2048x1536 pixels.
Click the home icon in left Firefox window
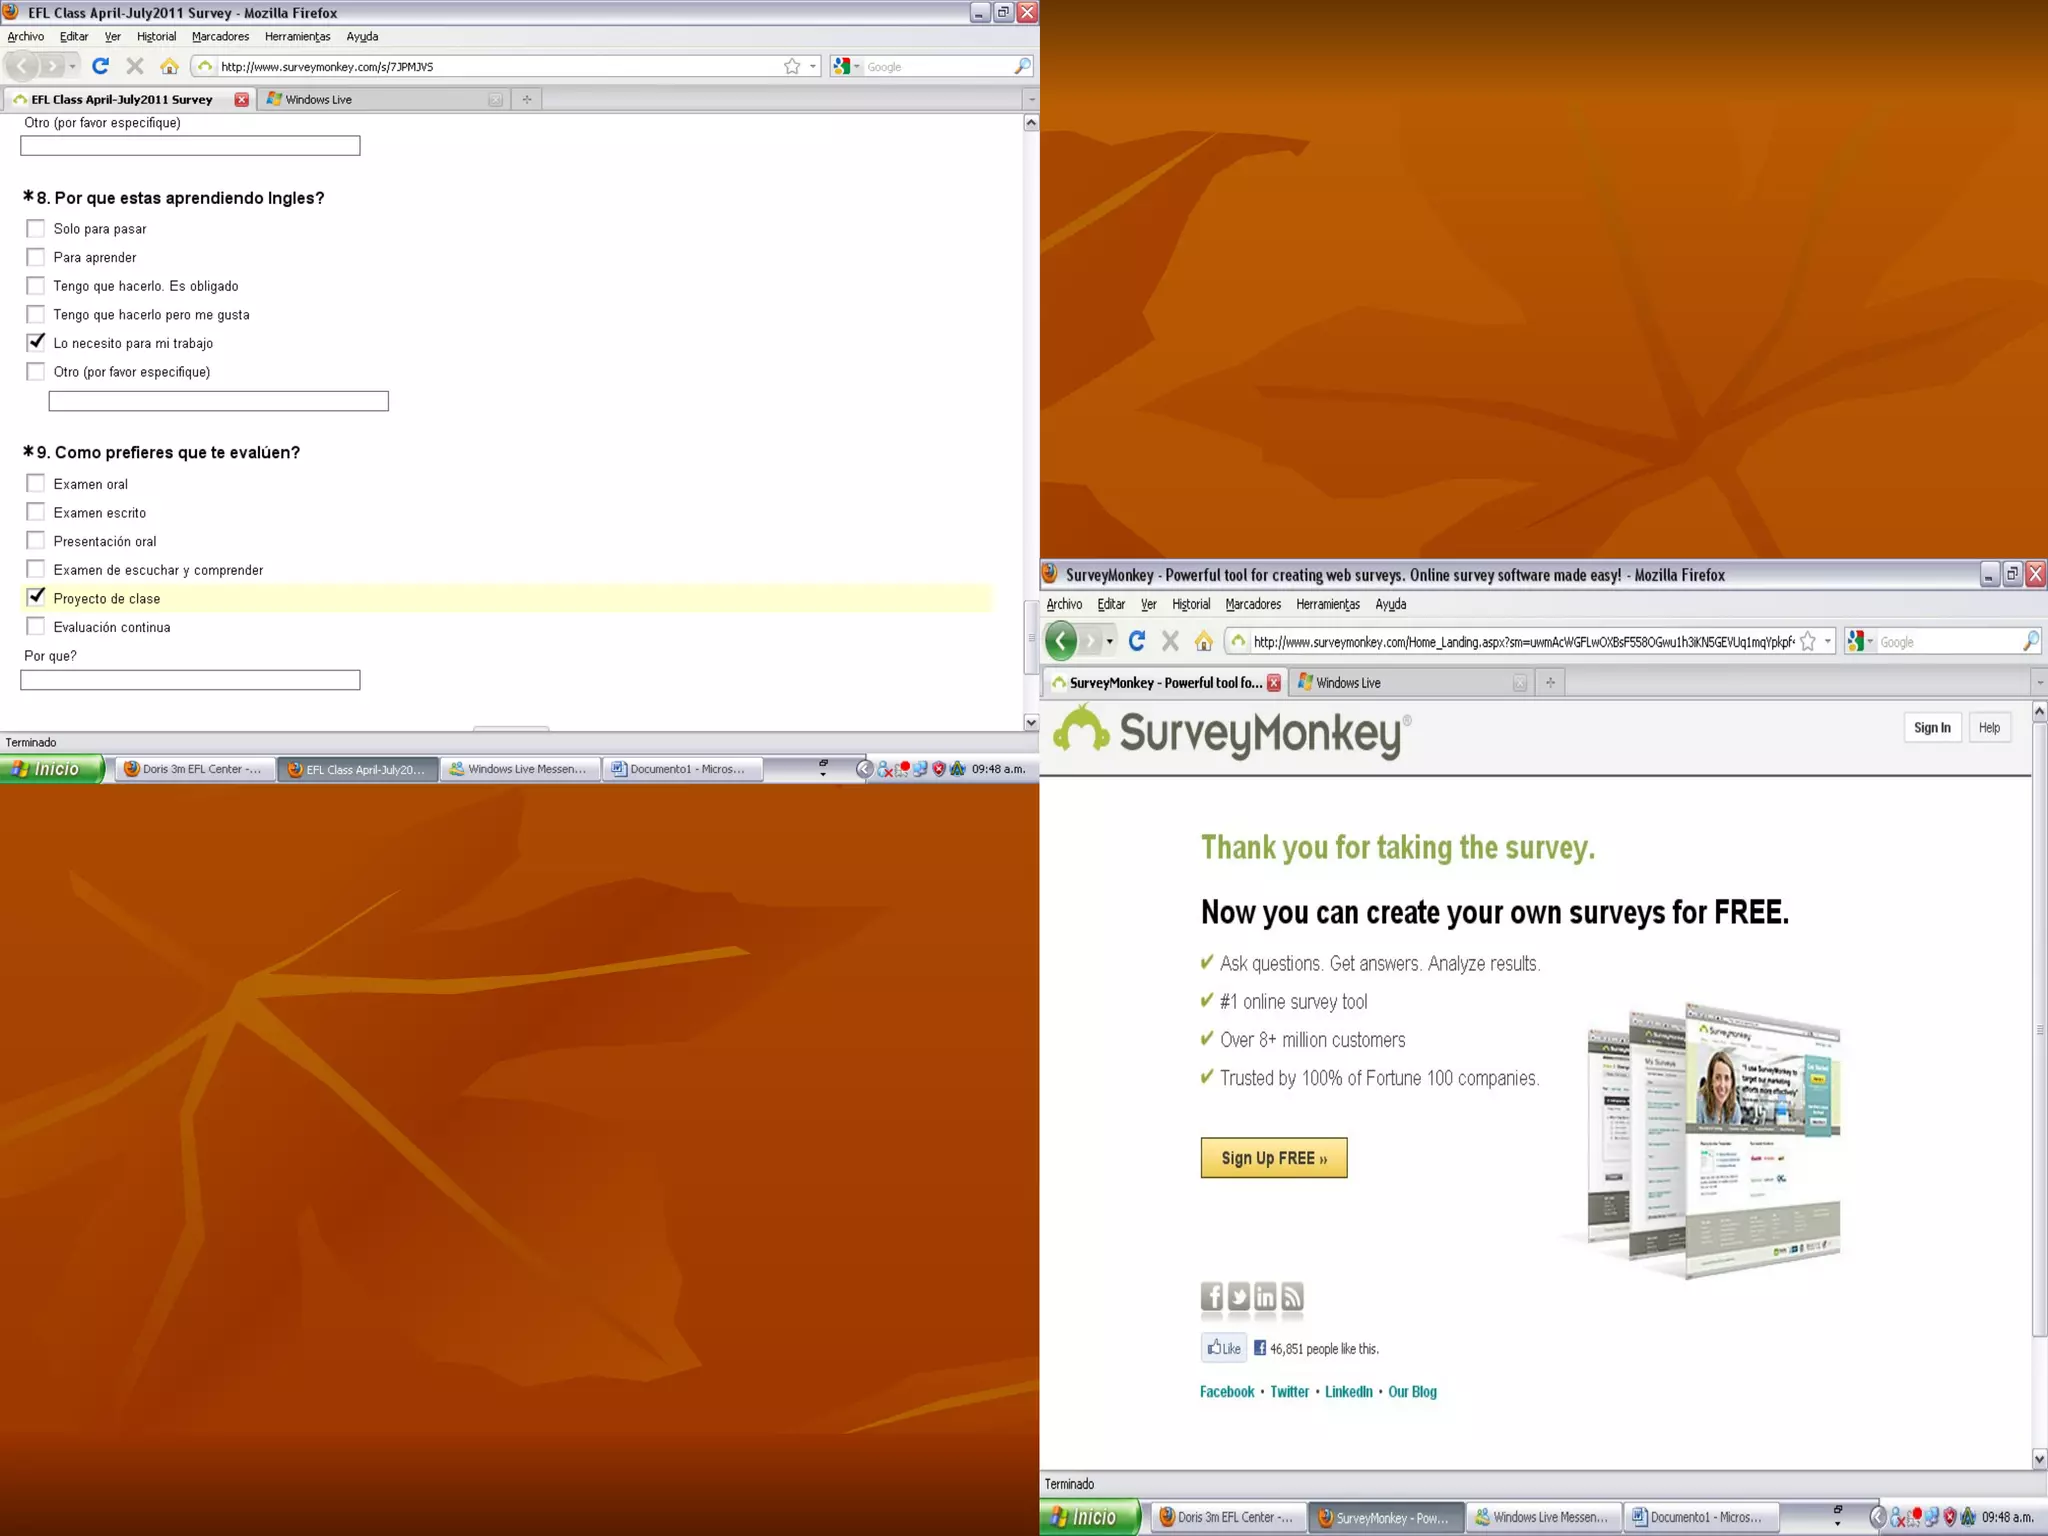169,66
